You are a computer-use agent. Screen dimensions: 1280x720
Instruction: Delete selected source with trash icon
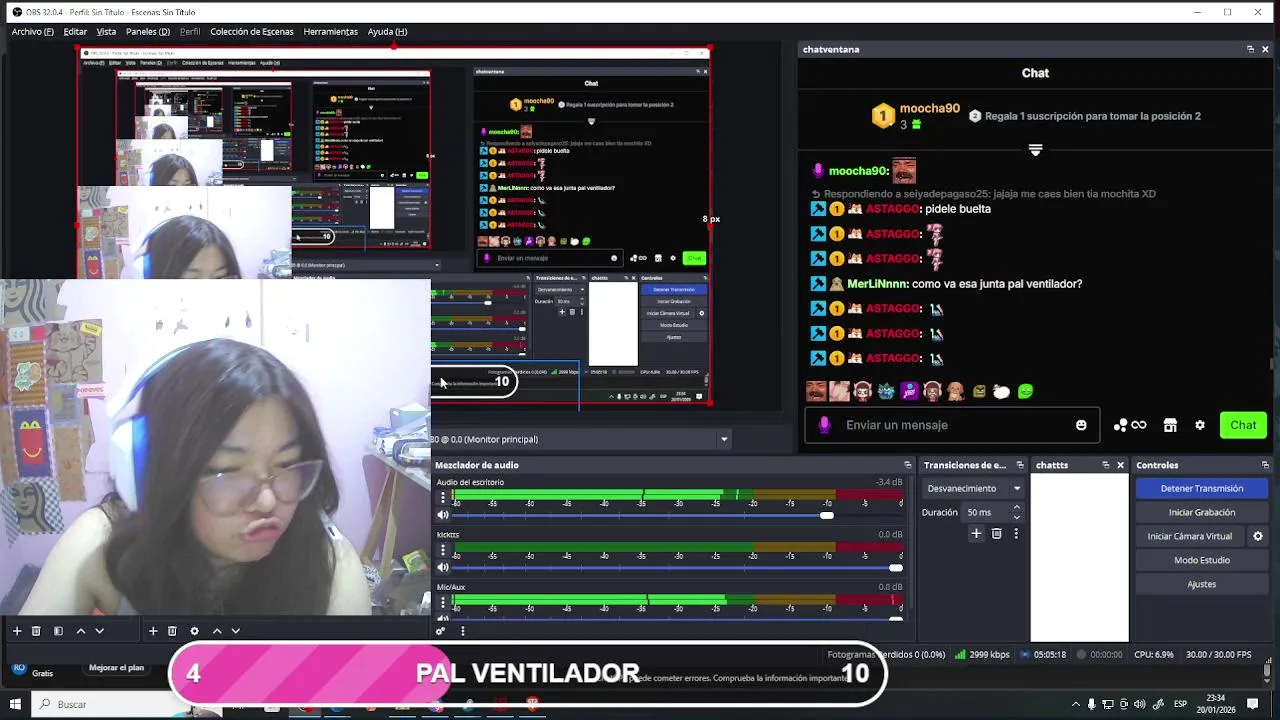pos(172,631)
